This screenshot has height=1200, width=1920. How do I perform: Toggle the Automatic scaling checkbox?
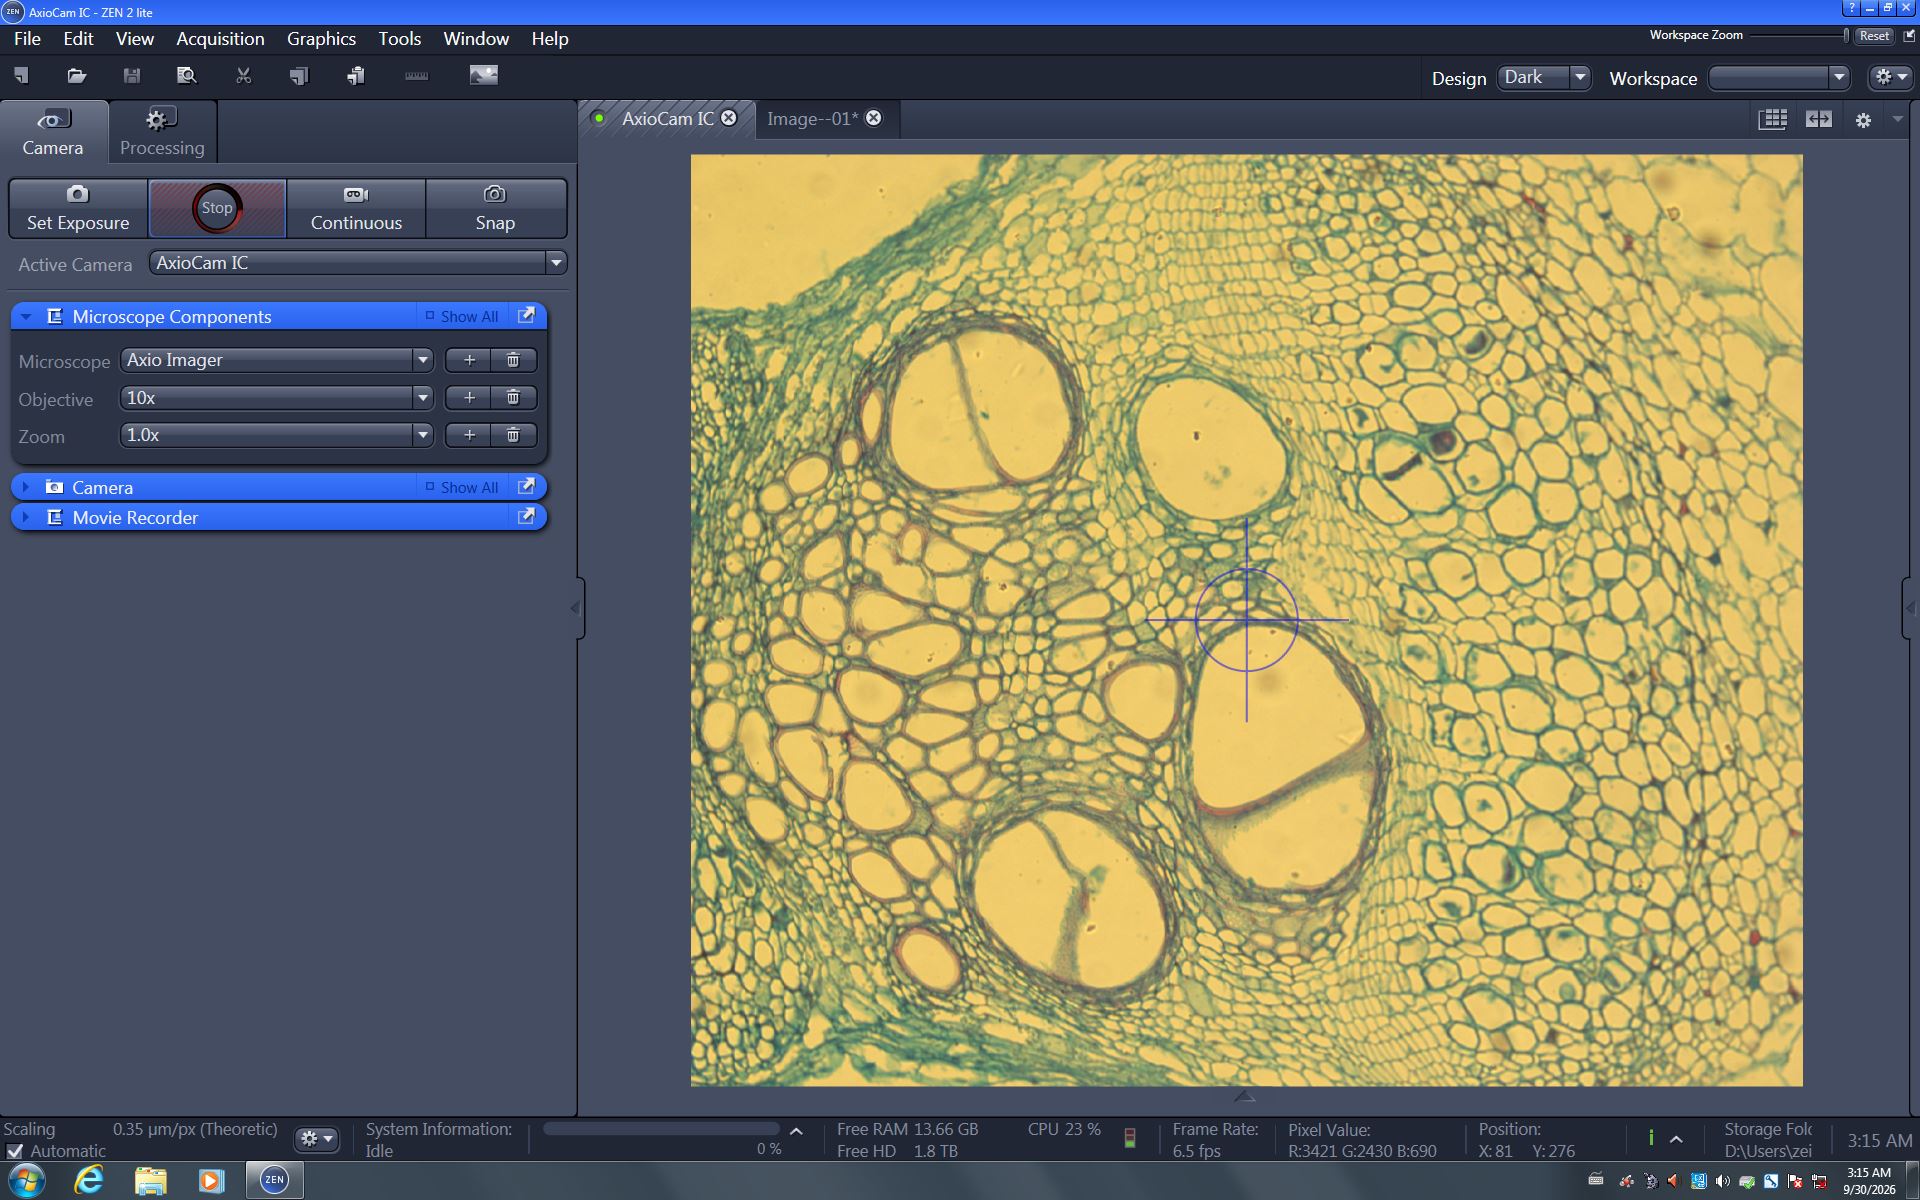pos(14,1151)
